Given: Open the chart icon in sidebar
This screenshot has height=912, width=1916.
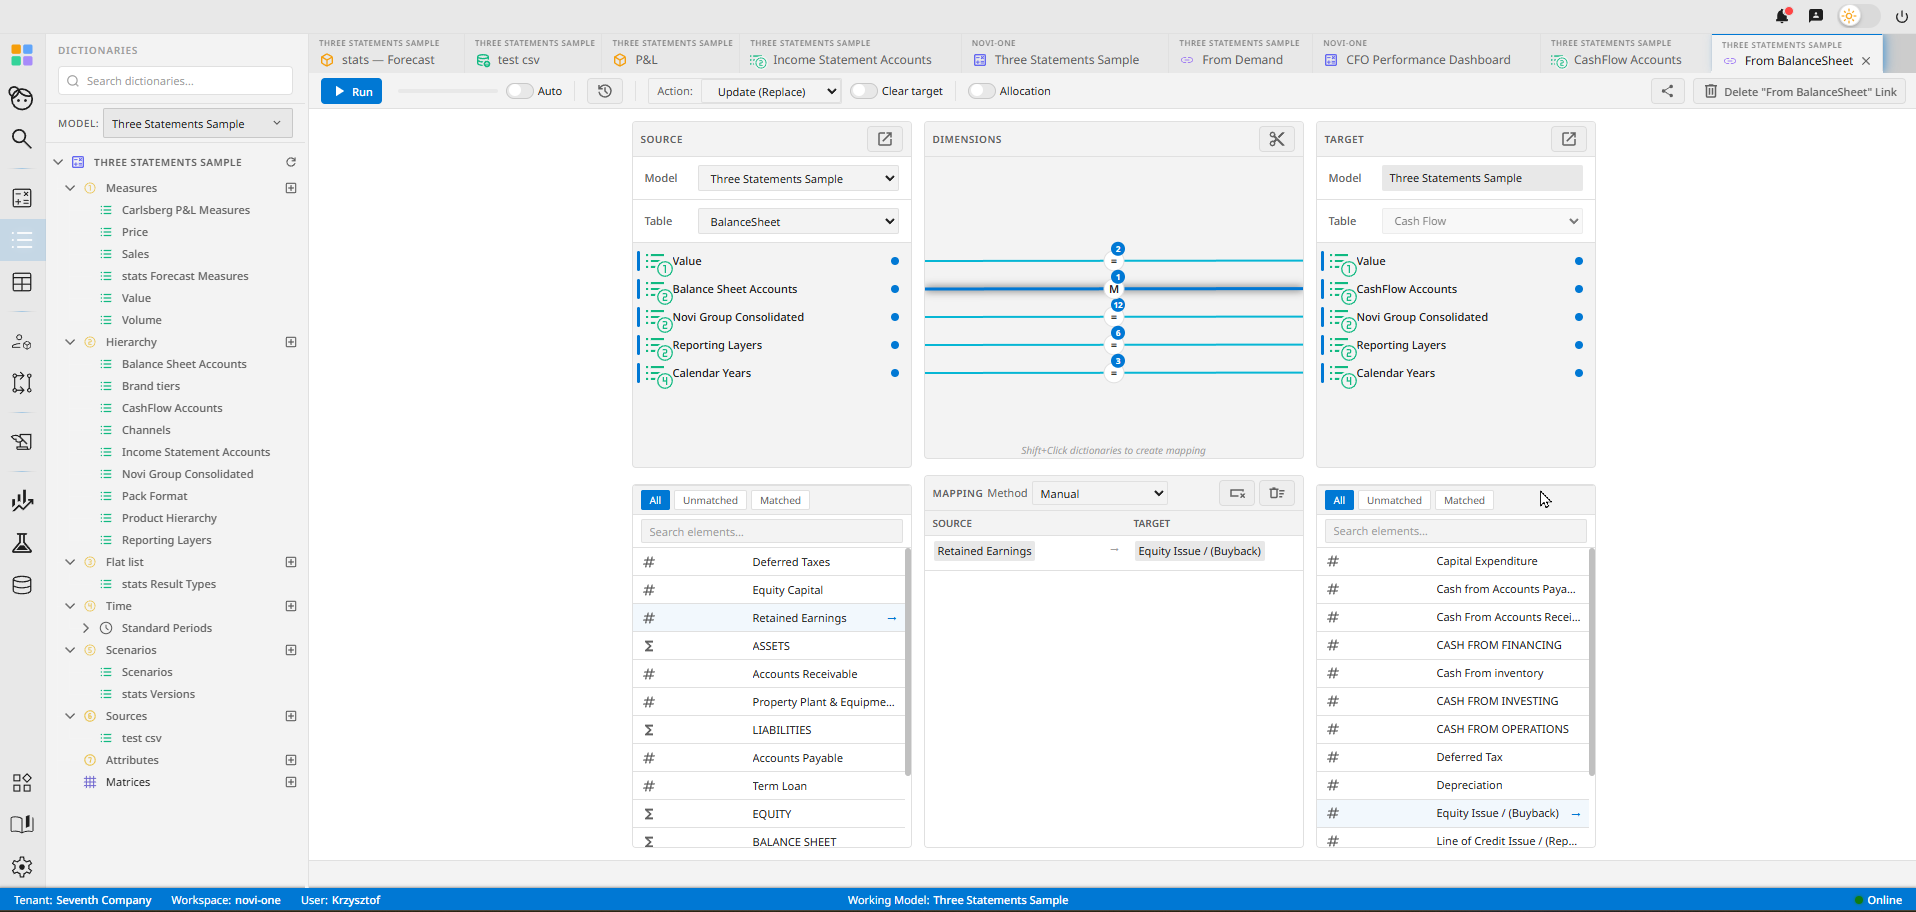Looking at the screenshot, I should coord(22,501).
